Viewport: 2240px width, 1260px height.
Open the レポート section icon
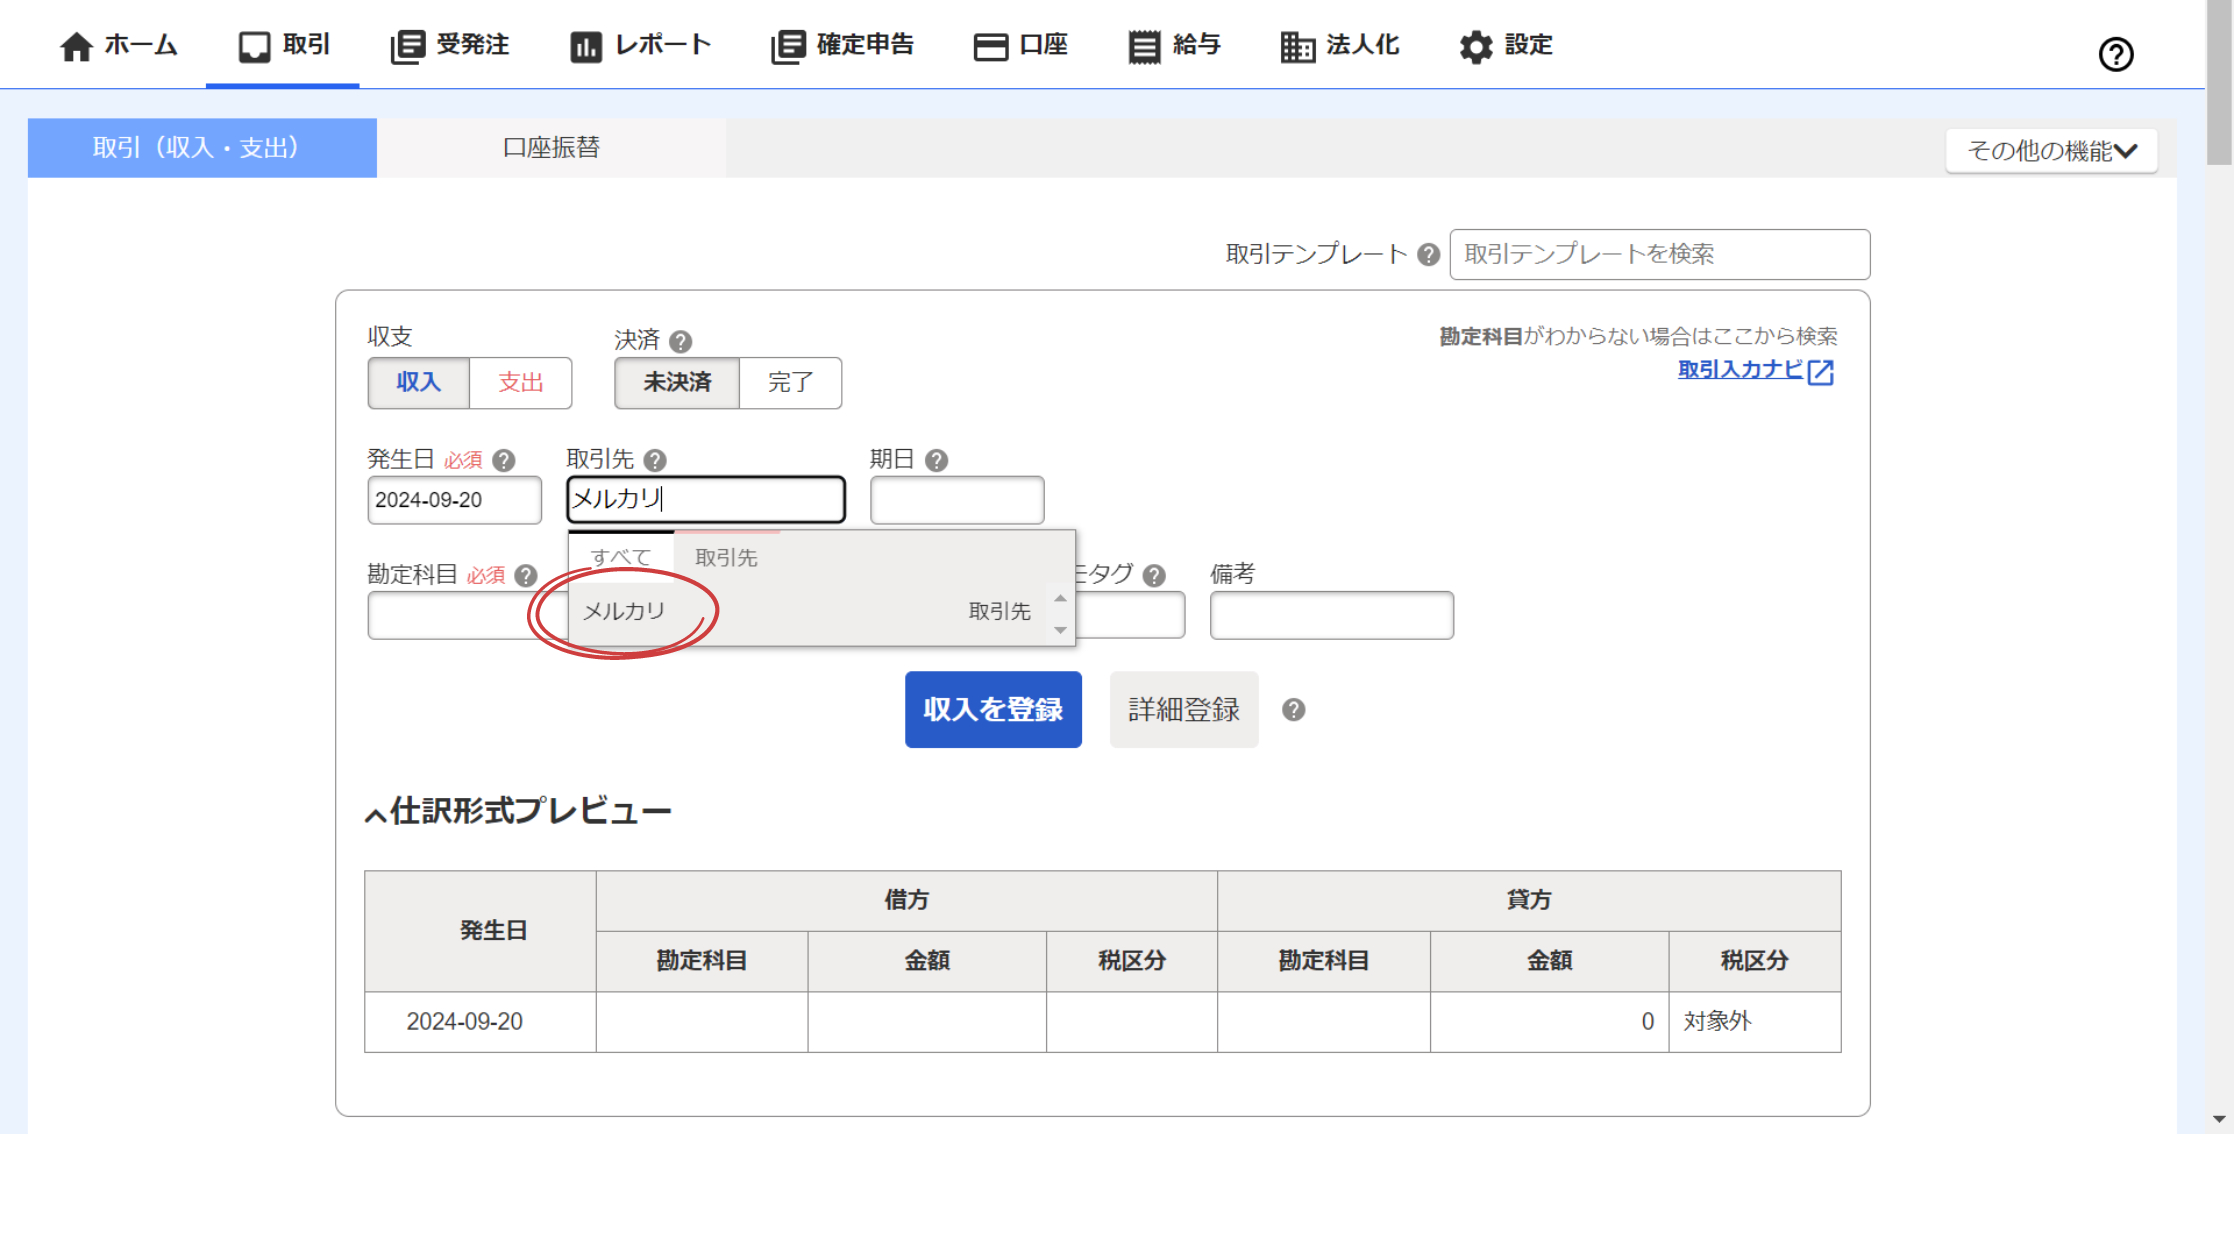[x=585, y=45]
